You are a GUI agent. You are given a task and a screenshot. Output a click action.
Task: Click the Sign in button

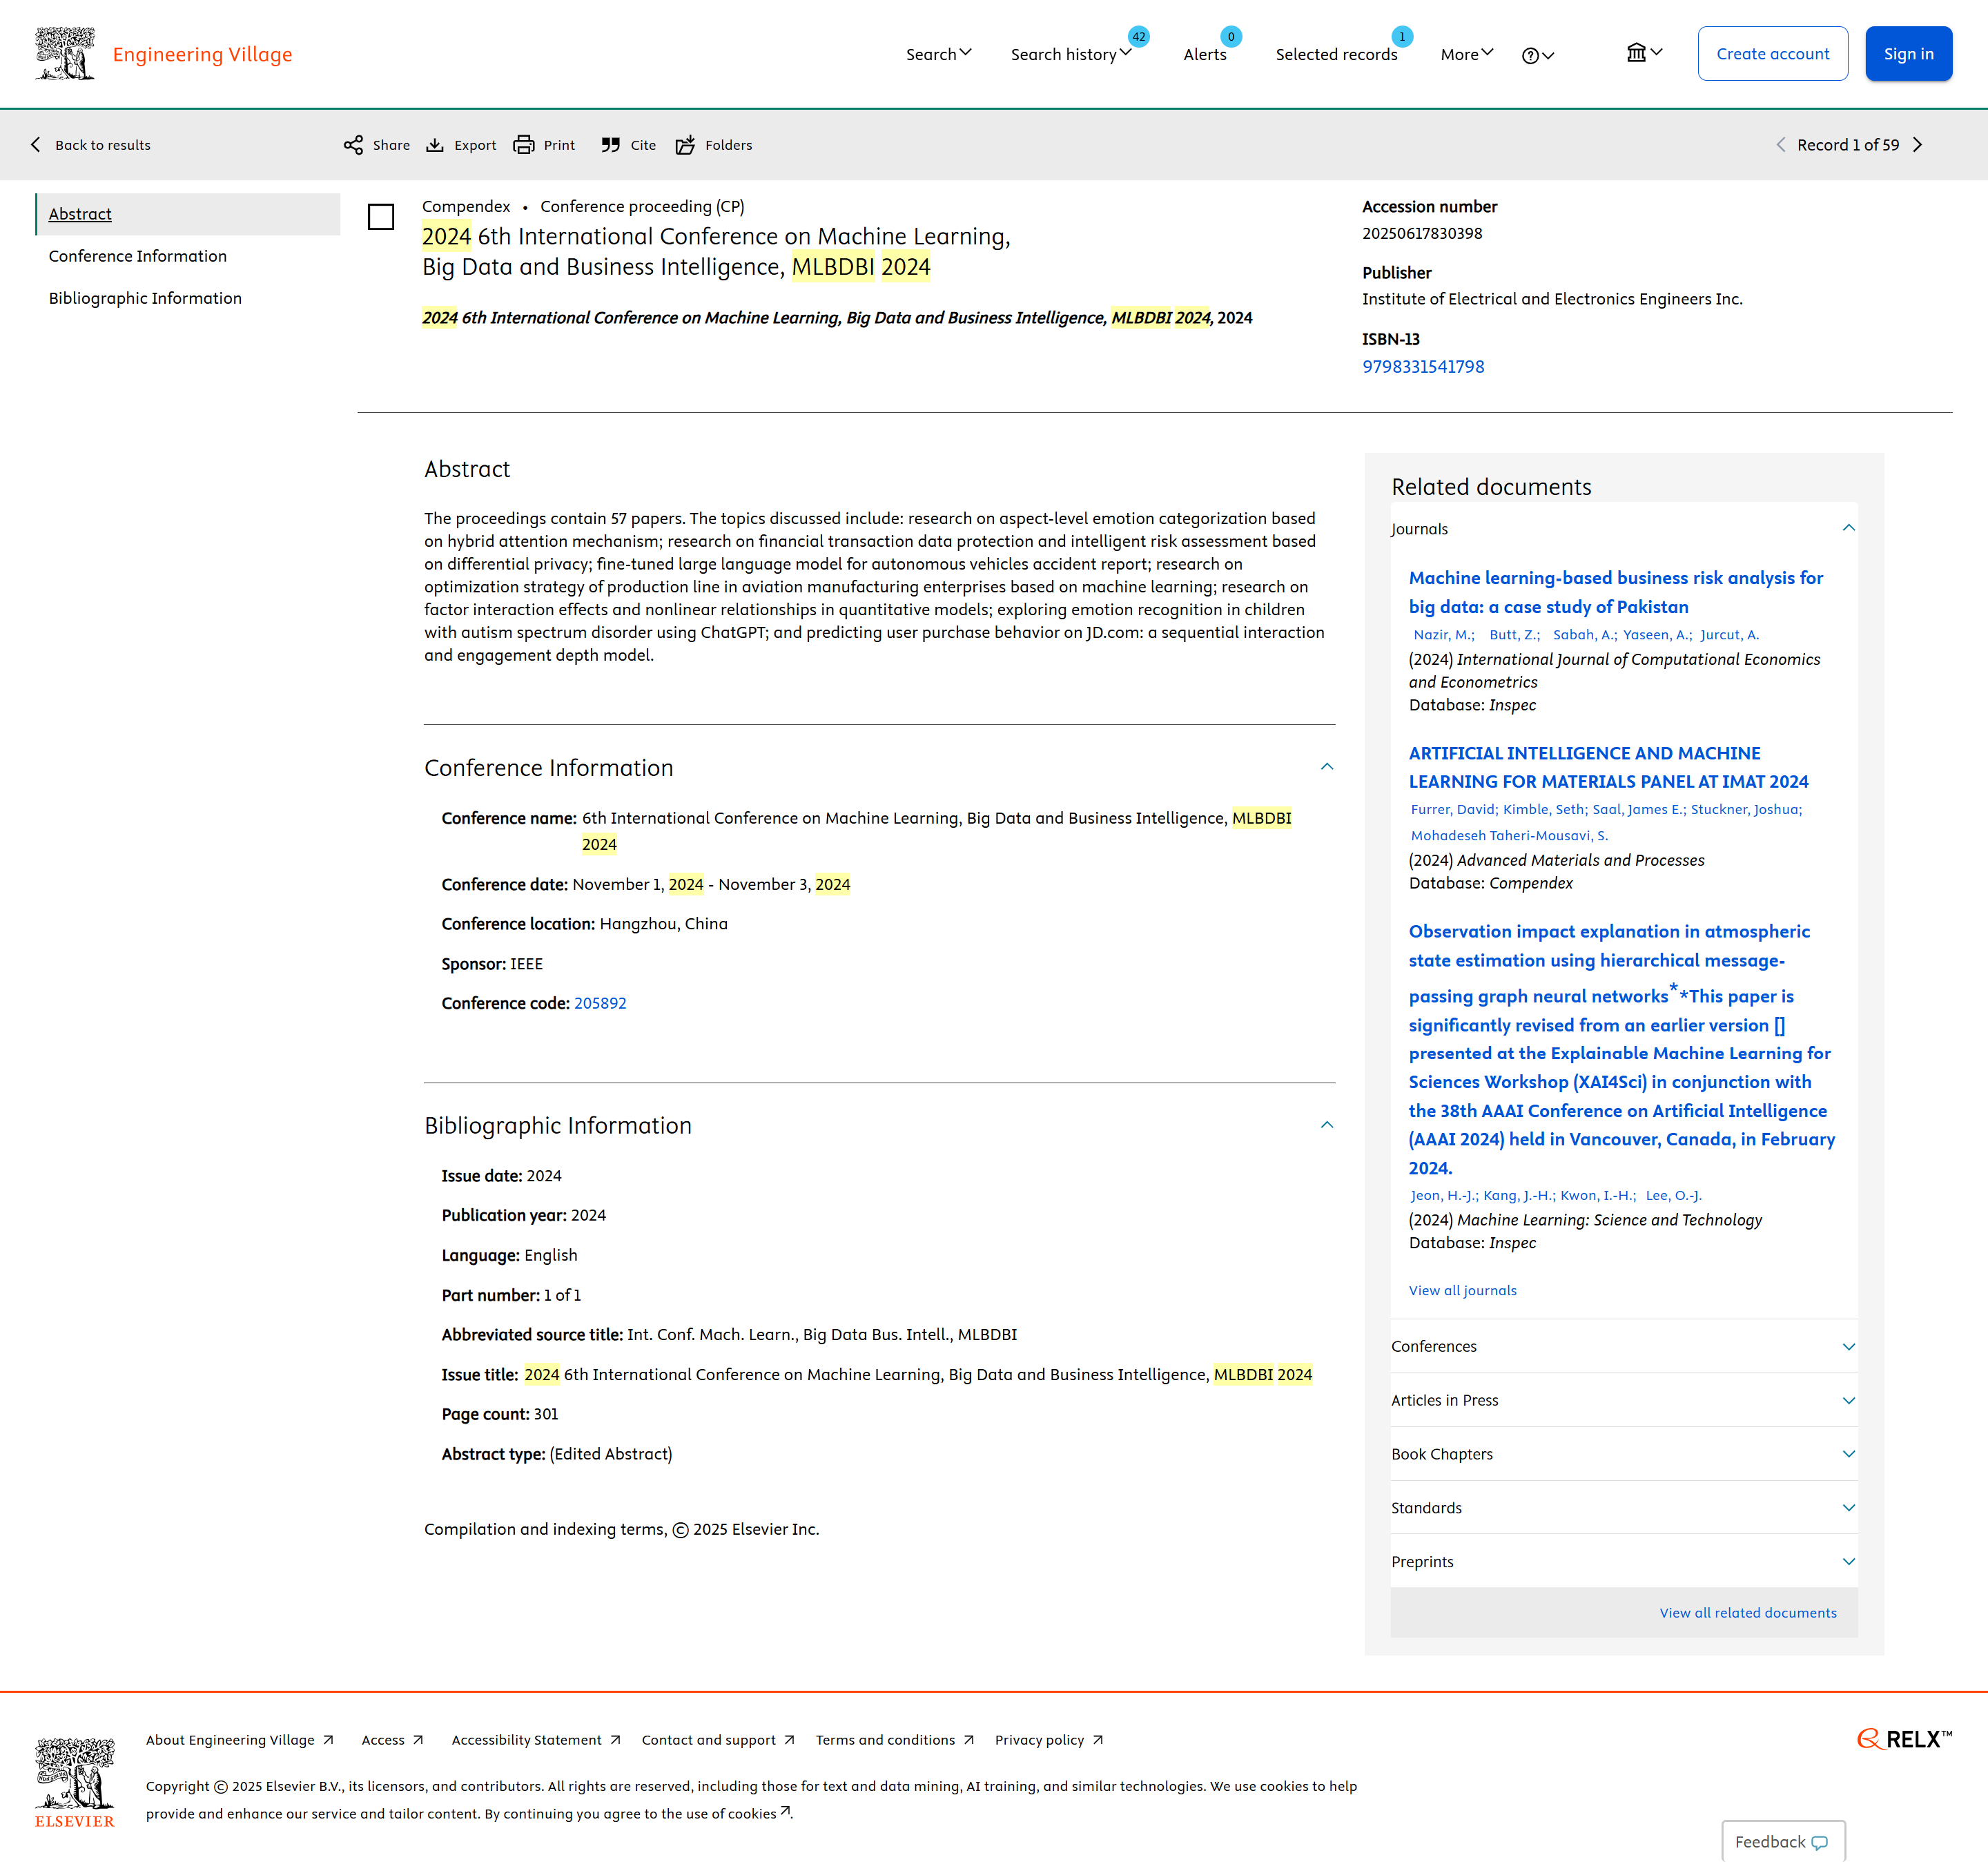[x=1908, y=53]
